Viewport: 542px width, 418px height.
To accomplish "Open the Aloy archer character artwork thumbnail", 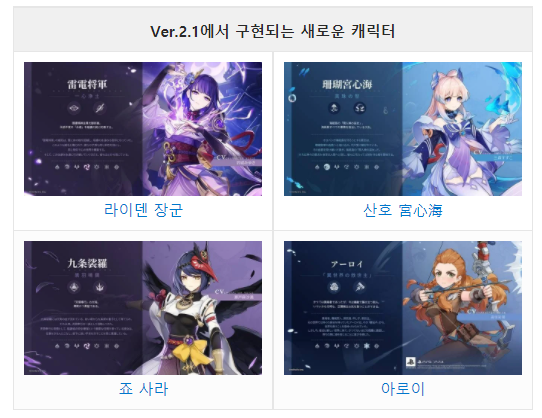I will [x=403, y=308].
